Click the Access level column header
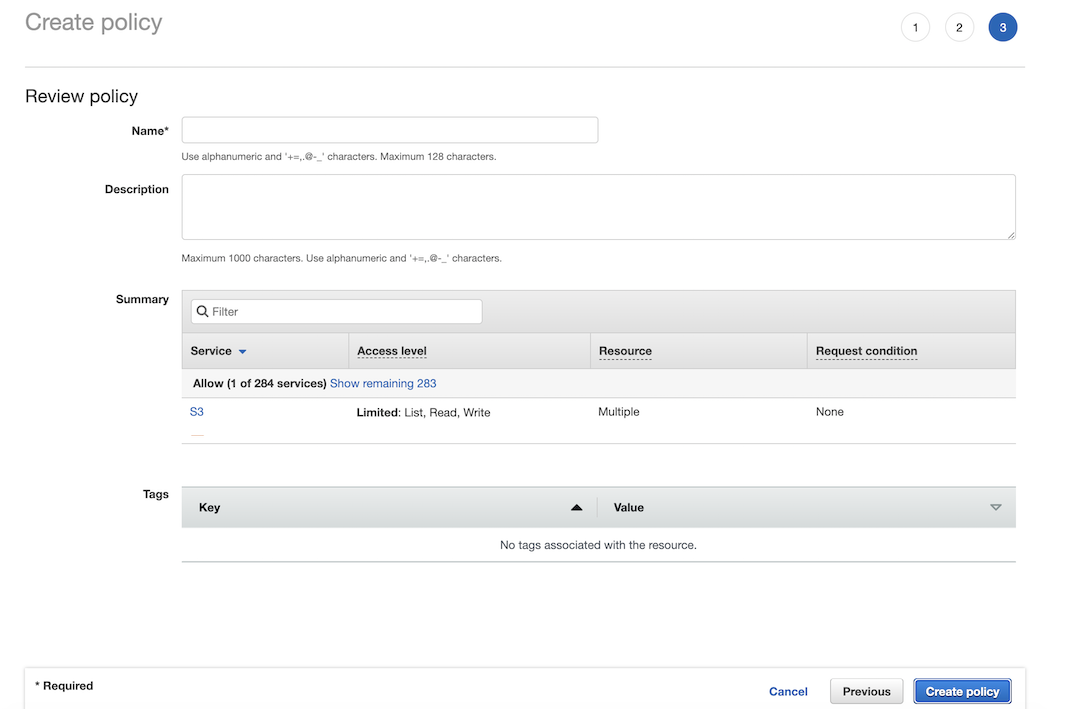Viewport: 1071px width, 709px height. (x=391, y=351)
